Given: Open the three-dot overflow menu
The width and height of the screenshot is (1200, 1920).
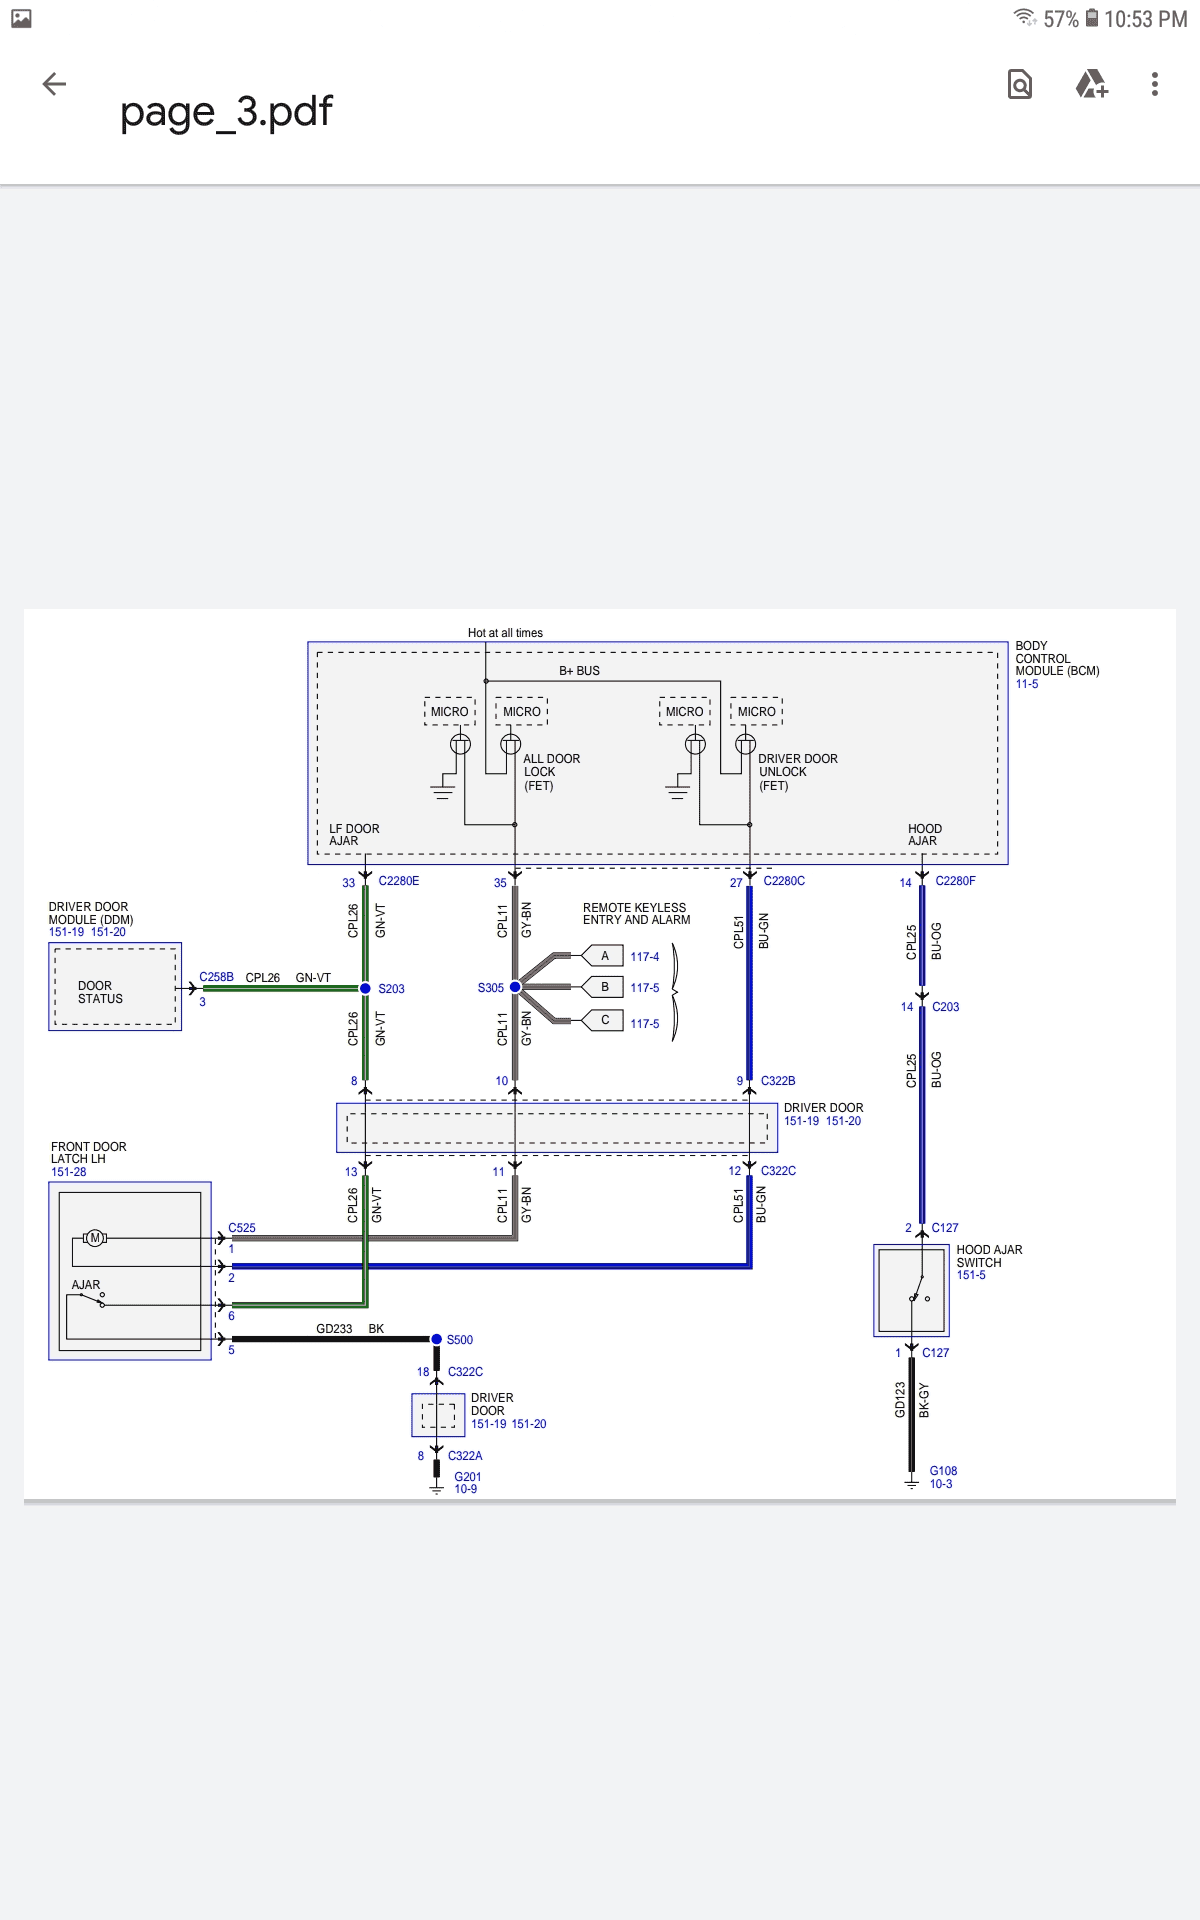Looking at the screenshot, I should click(x=1155, y=84).
